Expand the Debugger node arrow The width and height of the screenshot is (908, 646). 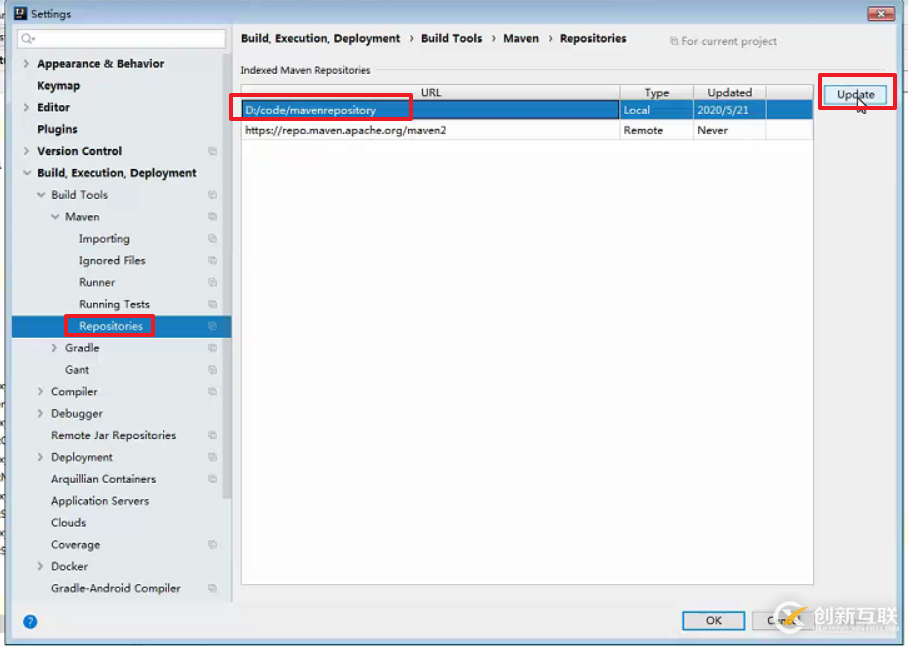(x=40, y=413)
